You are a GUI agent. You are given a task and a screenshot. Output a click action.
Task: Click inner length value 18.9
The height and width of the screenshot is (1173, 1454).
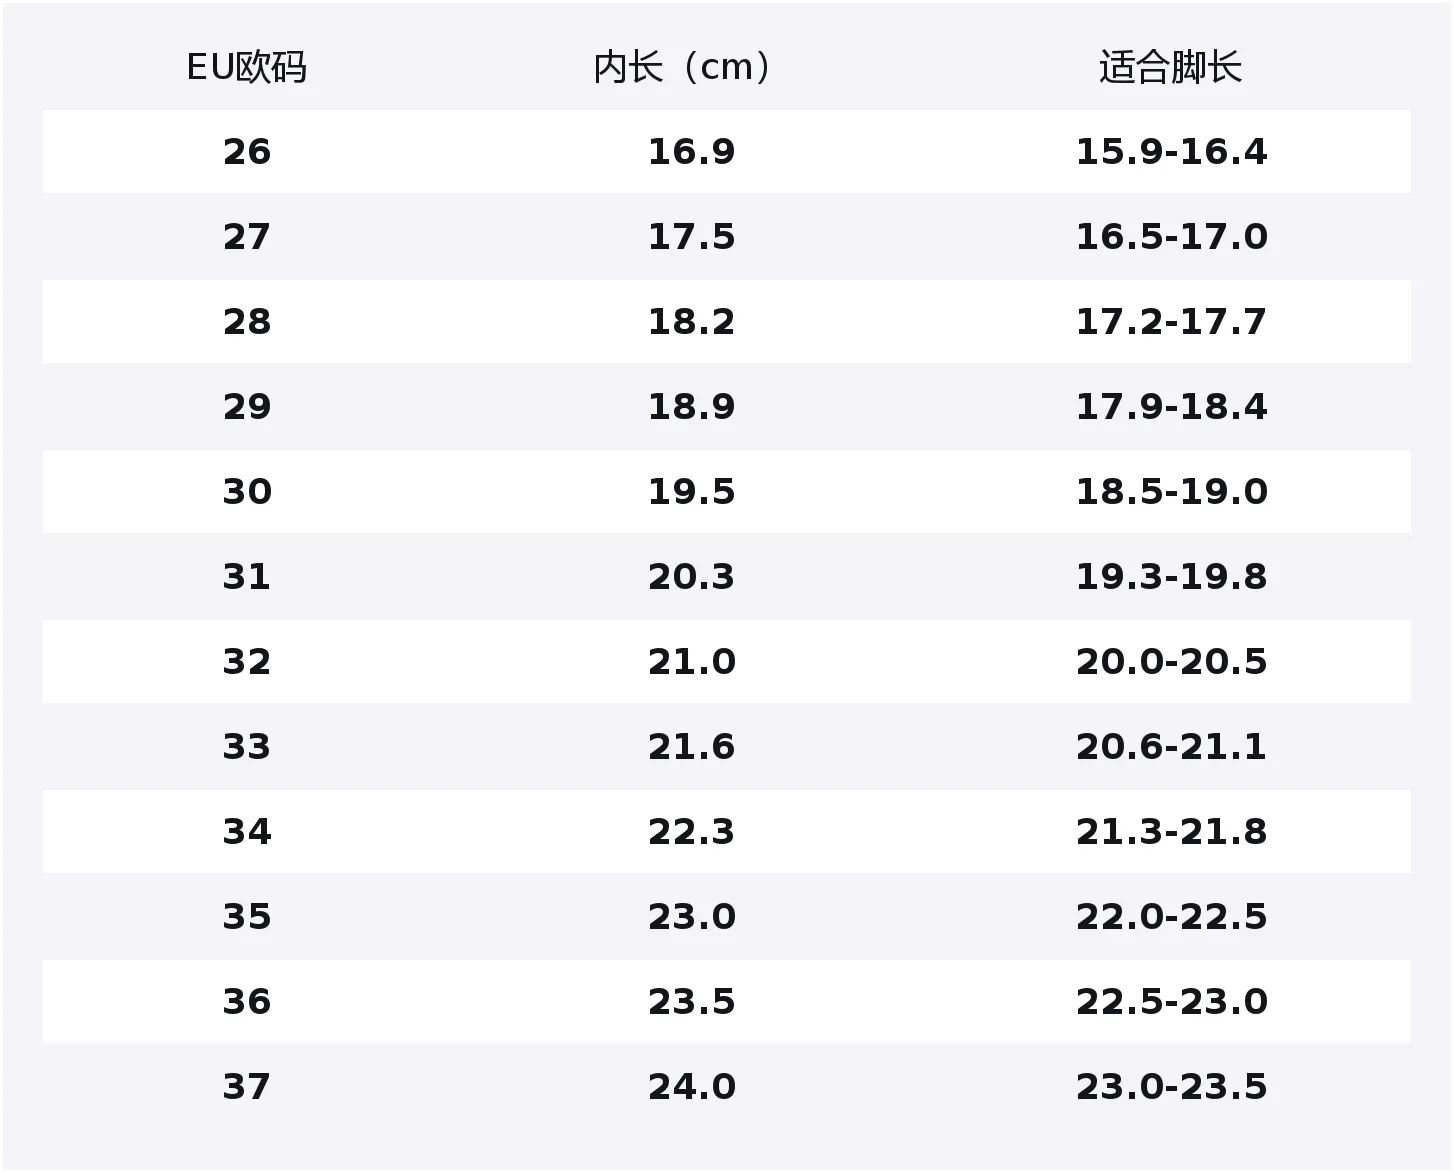[x=691, y=407]
